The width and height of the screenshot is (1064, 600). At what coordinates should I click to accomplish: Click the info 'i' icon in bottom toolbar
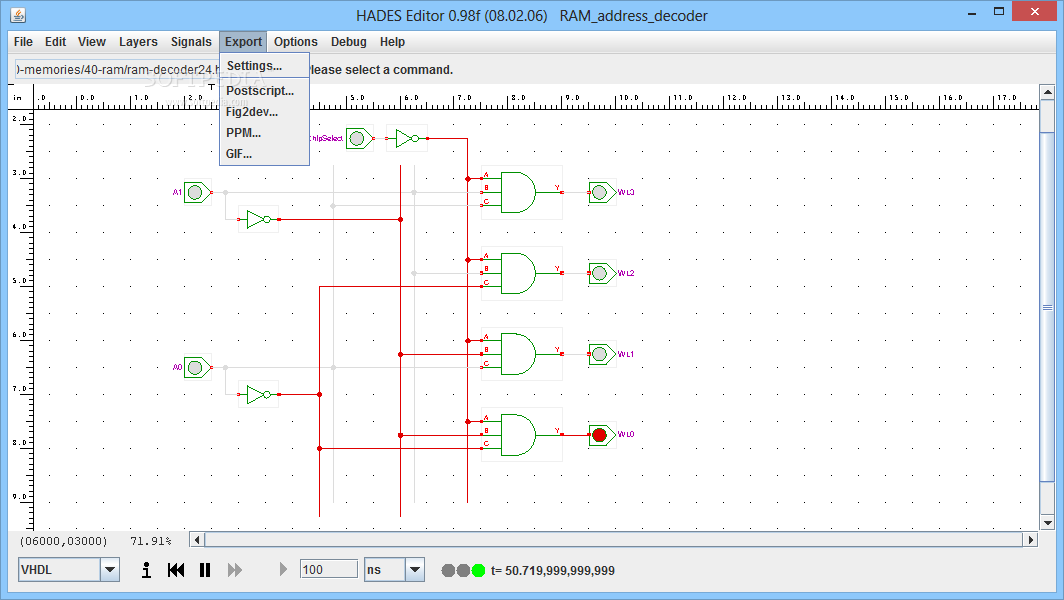(x=146, y=570)
